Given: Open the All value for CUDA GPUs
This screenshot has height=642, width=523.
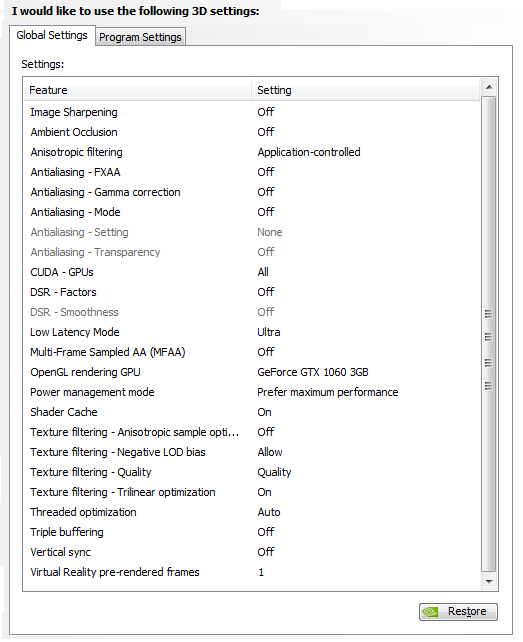Looking at the screenshot, I should point(263,272).
